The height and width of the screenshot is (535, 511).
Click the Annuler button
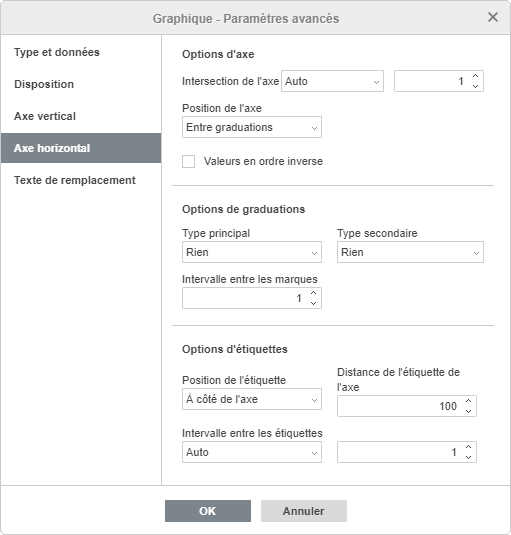click(x=304, y=511)
